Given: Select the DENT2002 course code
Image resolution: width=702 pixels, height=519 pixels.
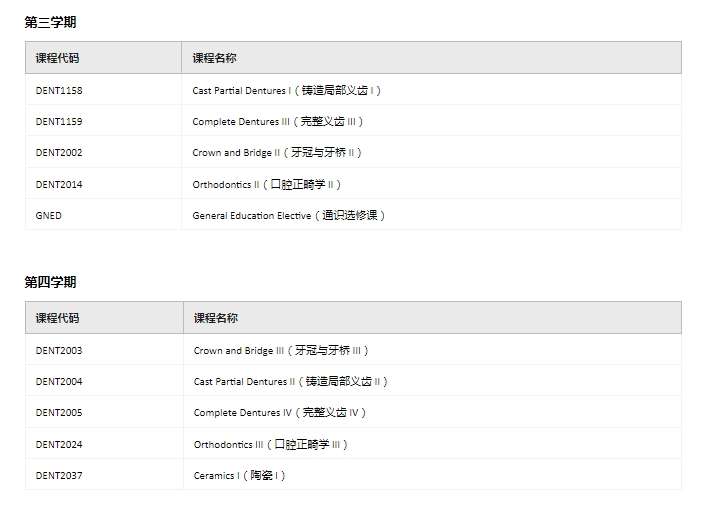Looking at the screenshot, I should 59,153.
